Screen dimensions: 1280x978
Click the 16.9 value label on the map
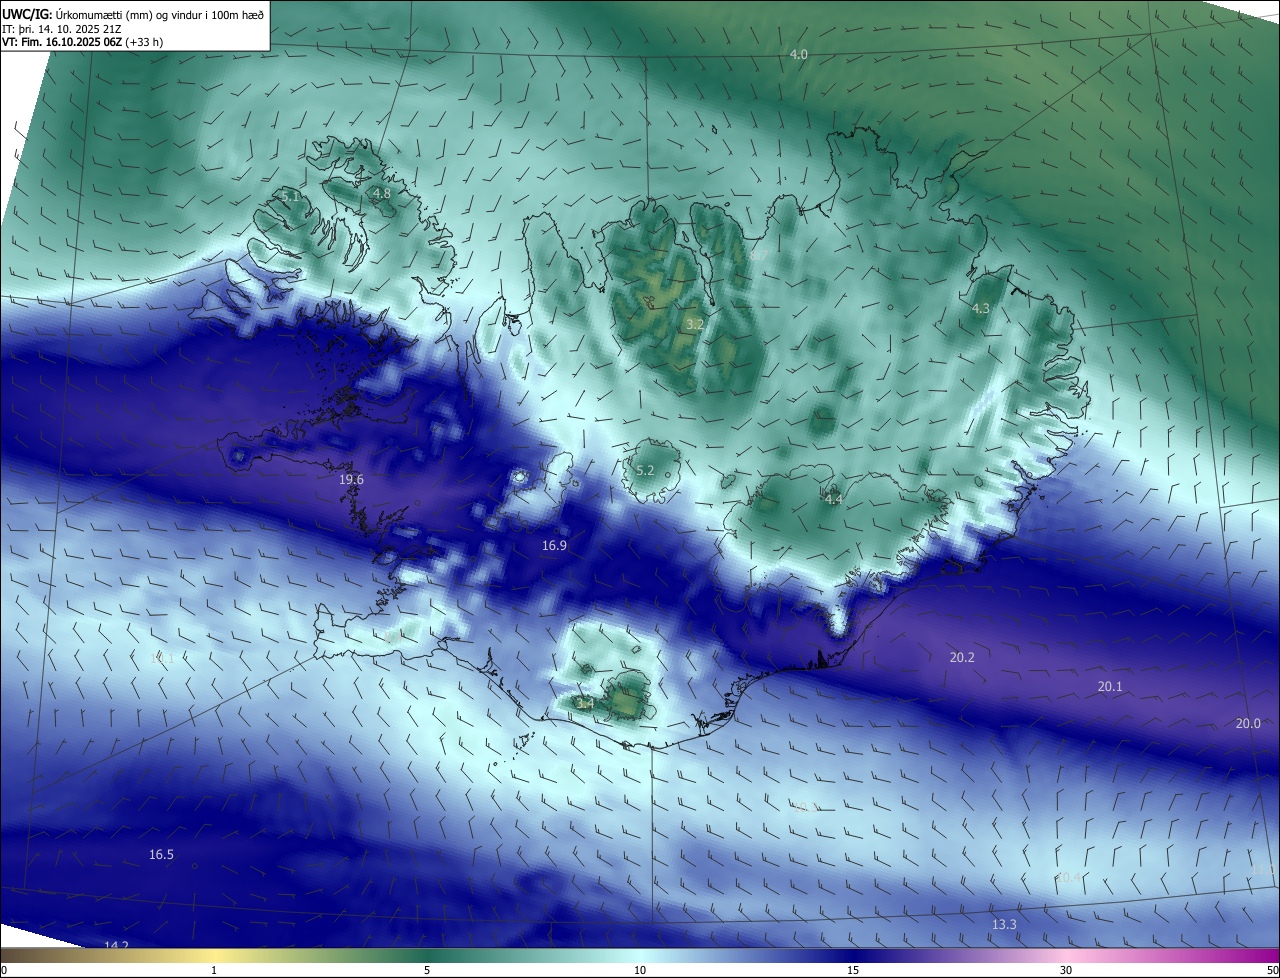pos(554,545)
